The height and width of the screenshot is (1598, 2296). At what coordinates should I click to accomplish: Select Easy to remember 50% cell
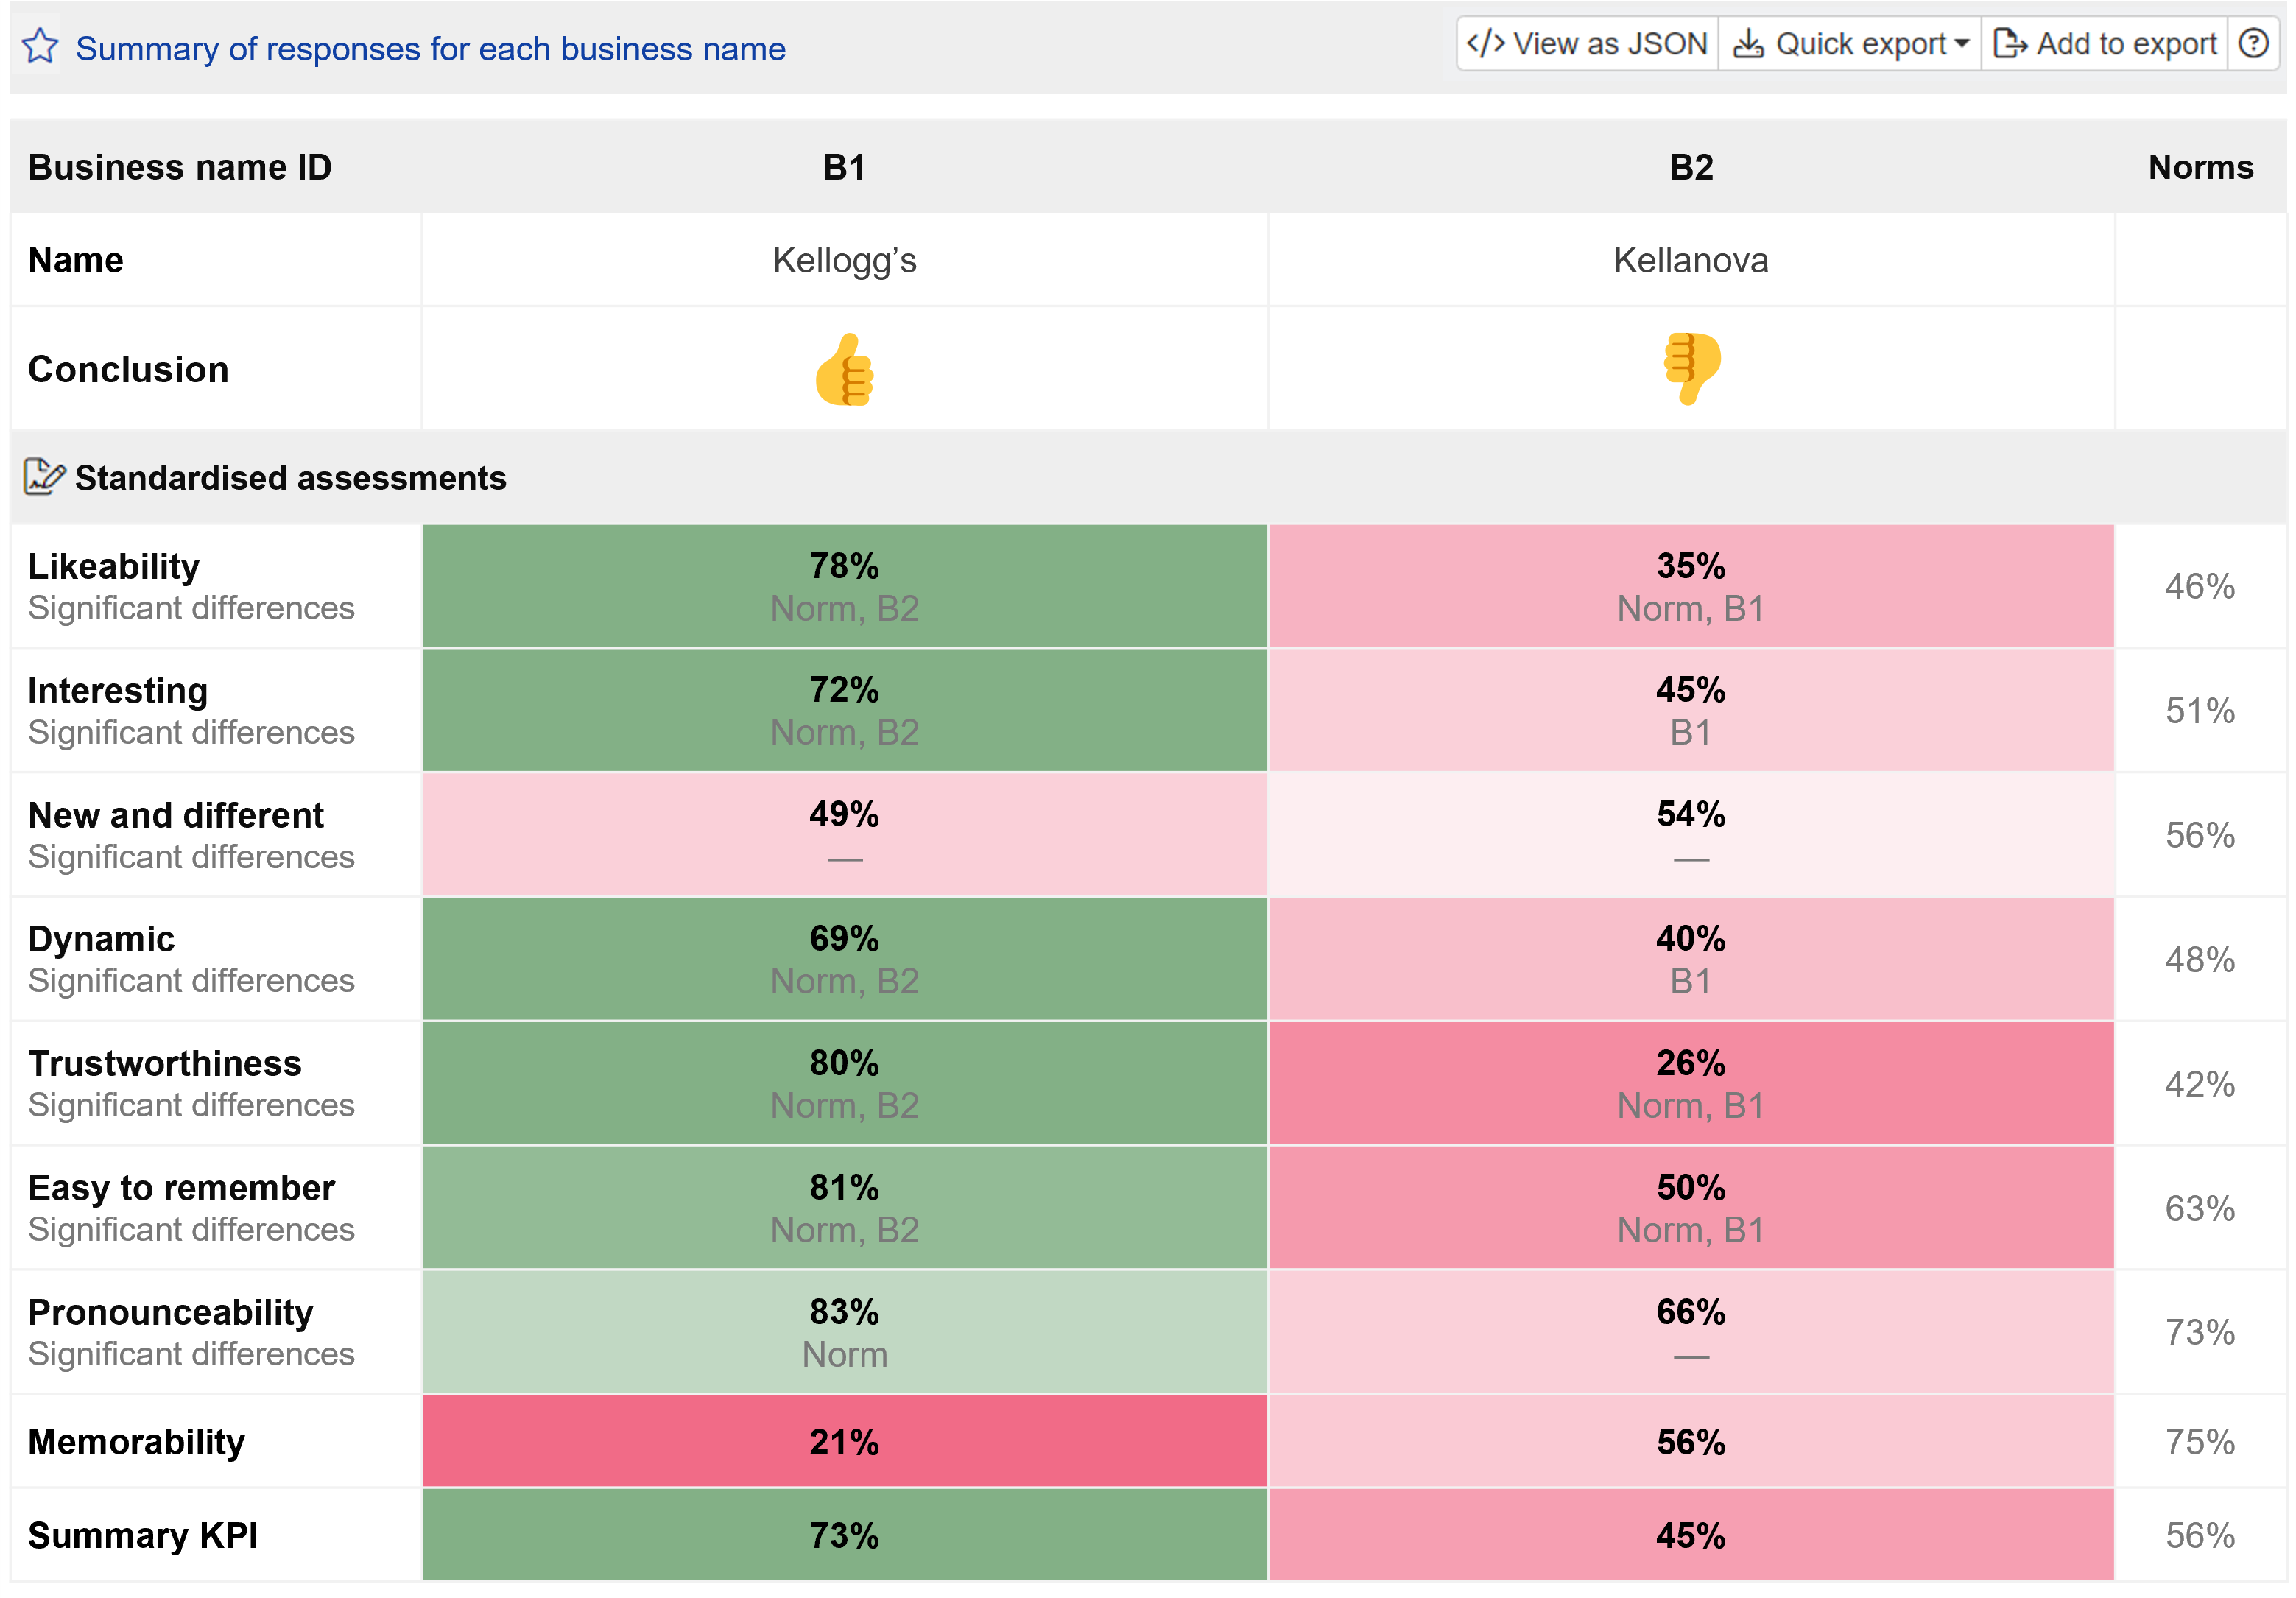pyautogui.click(x=1691, y=1208)
